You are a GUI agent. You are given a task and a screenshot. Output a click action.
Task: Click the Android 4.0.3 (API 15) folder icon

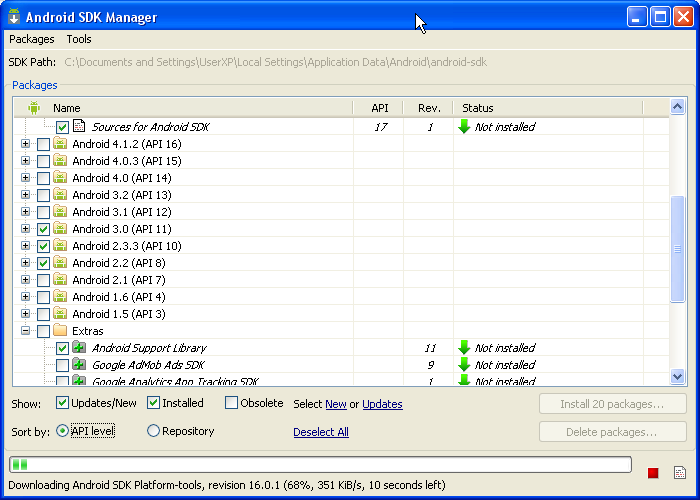(60, 160)
